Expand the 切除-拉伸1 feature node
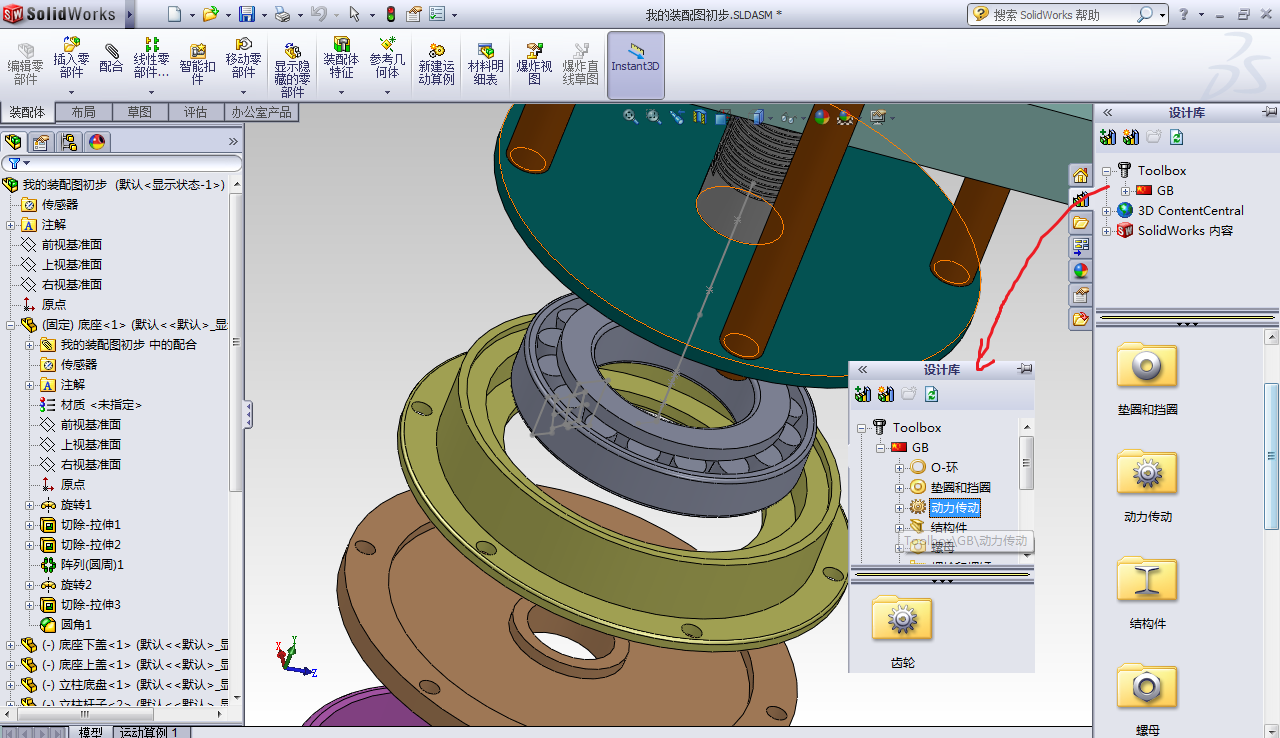 click(30, 525)
